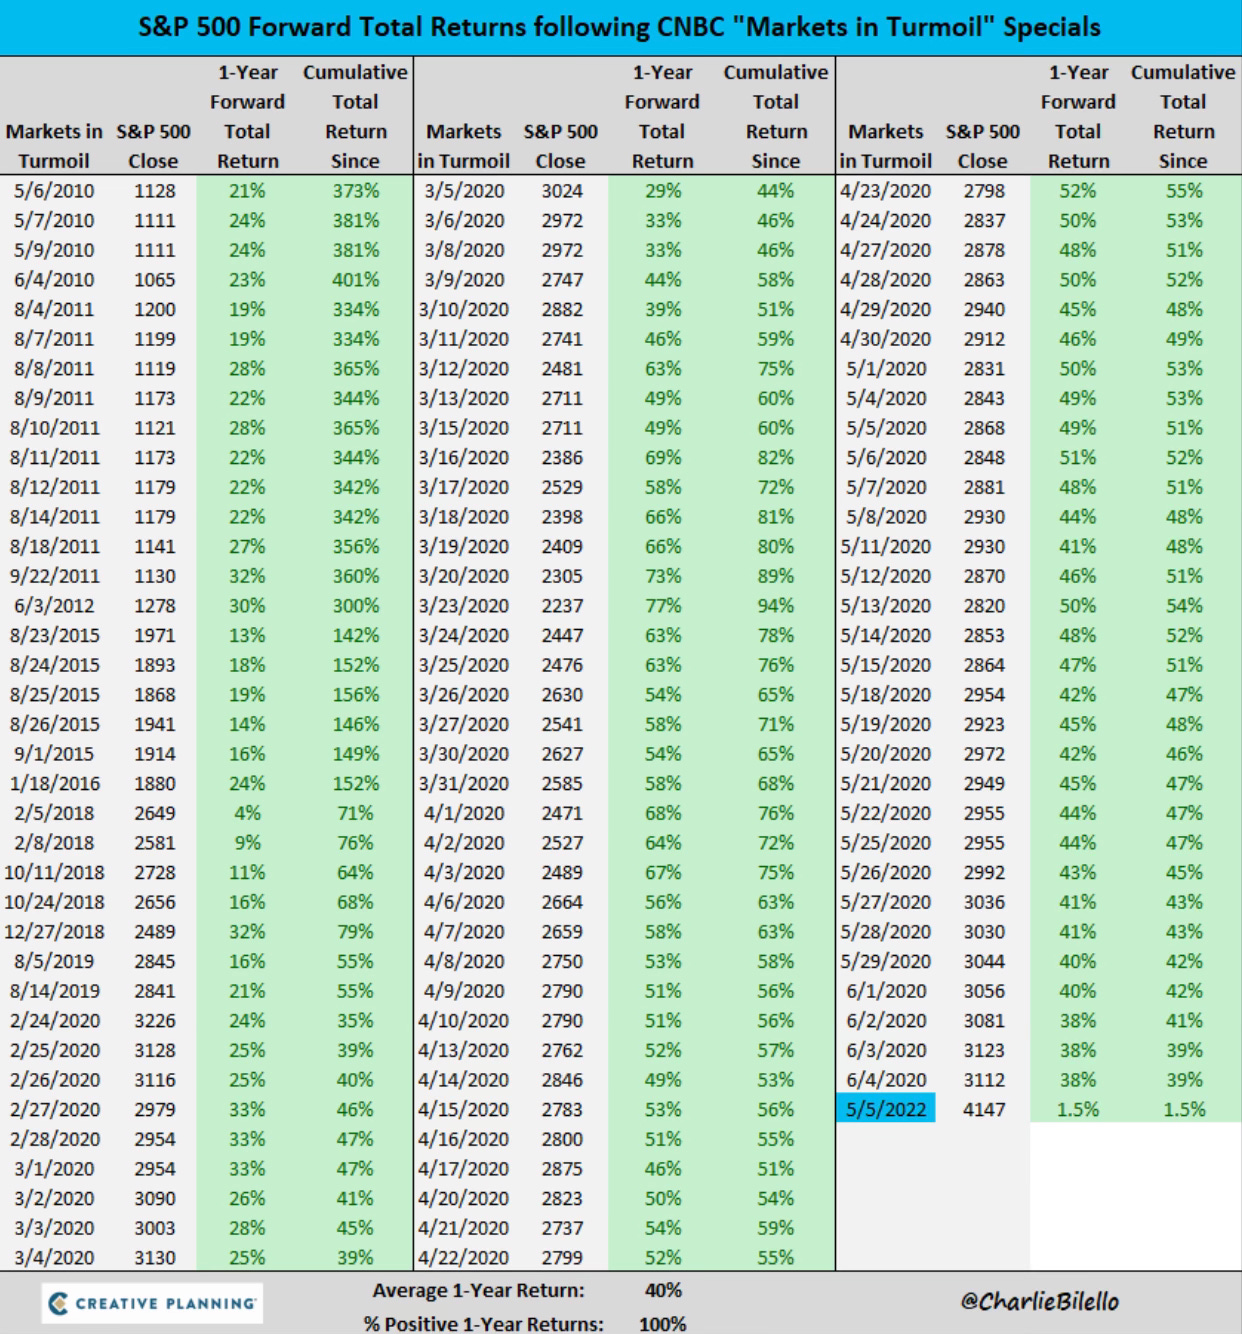The height and width of the screenshot is (1334, 1242).
Task: Click the 9/22/2011 date cell
Action: point(54,576)
